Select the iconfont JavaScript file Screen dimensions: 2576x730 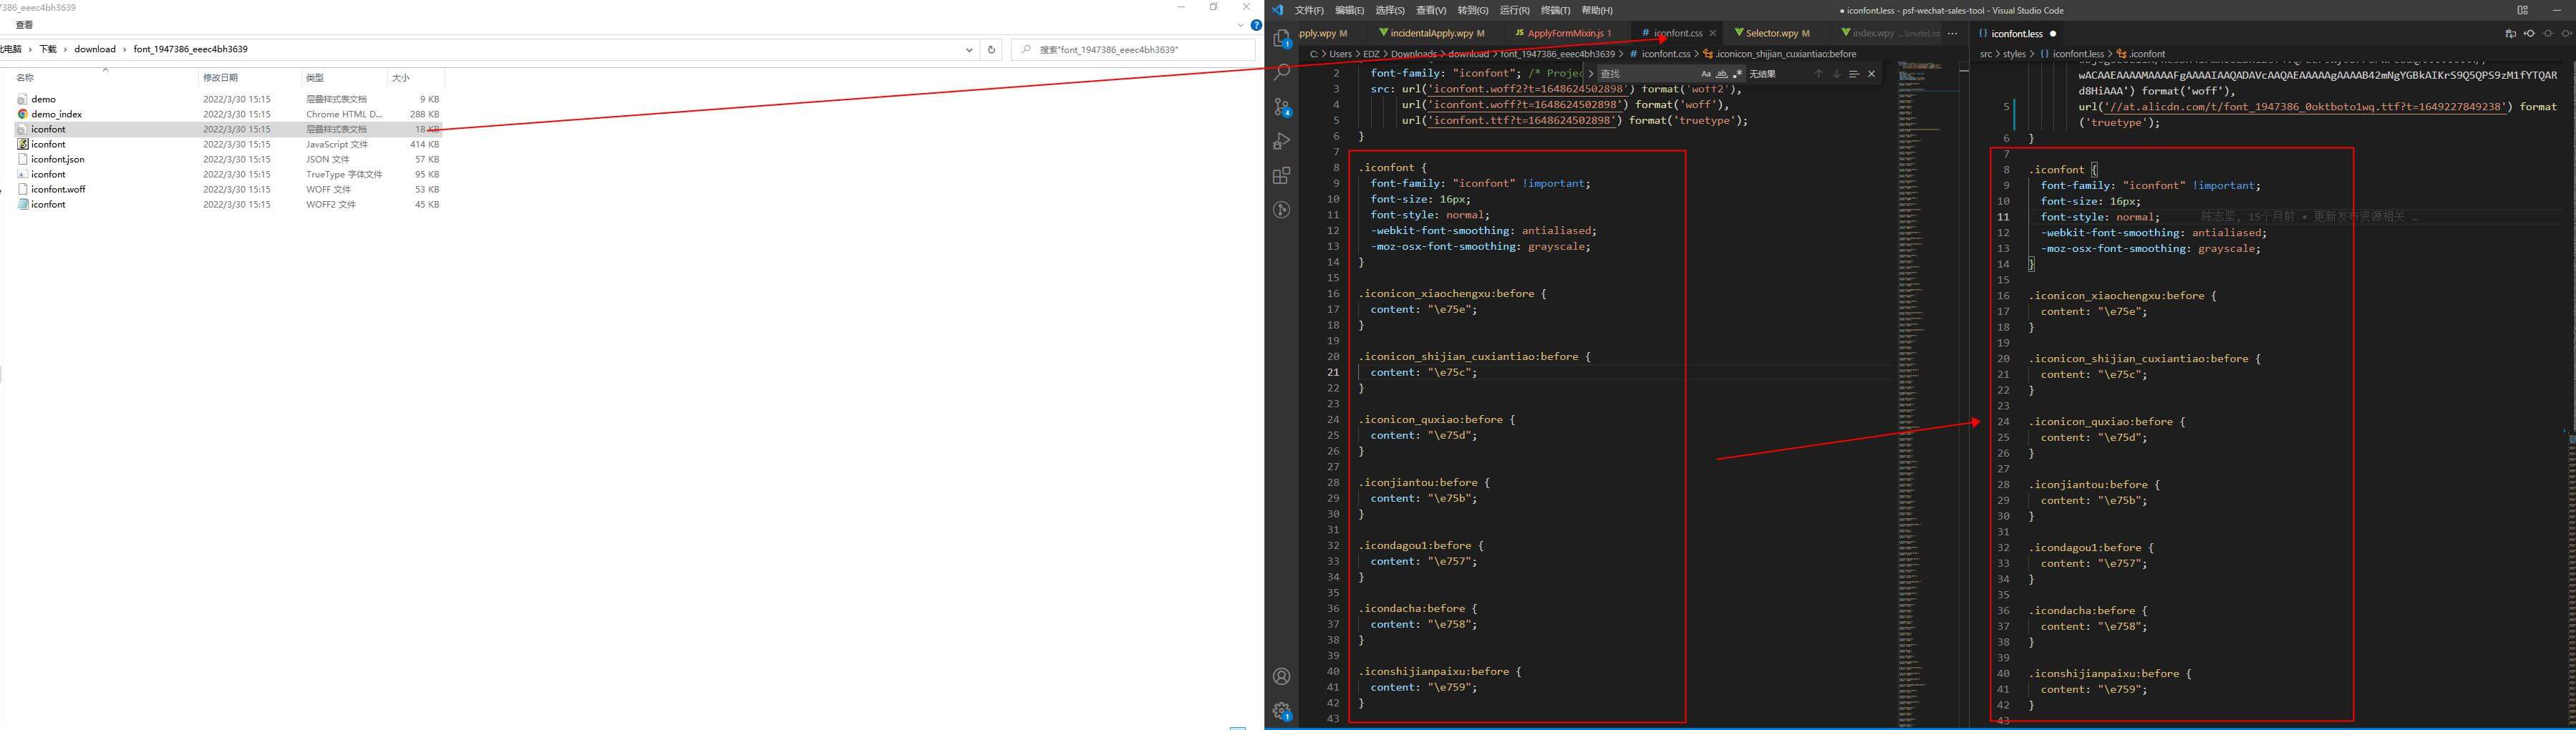coord(228,144)
